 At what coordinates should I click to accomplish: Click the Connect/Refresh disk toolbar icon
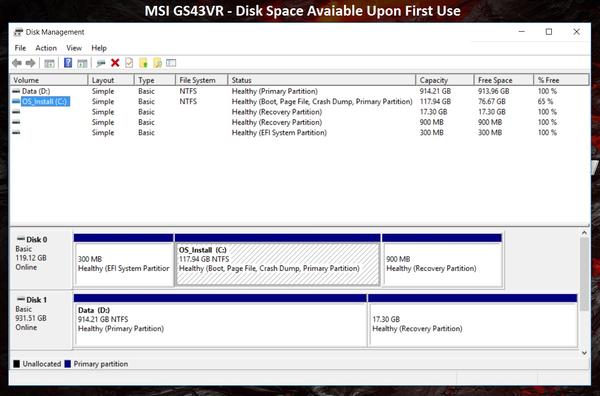click(101, 63)
